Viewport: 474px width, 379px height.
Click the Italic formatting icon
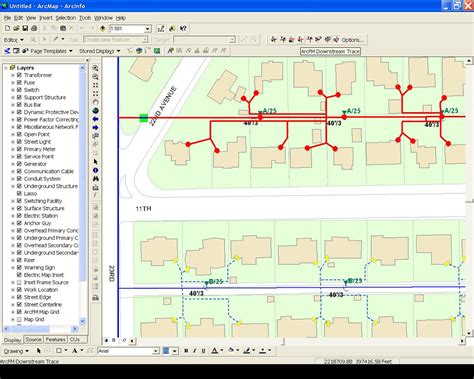[195, 351]
